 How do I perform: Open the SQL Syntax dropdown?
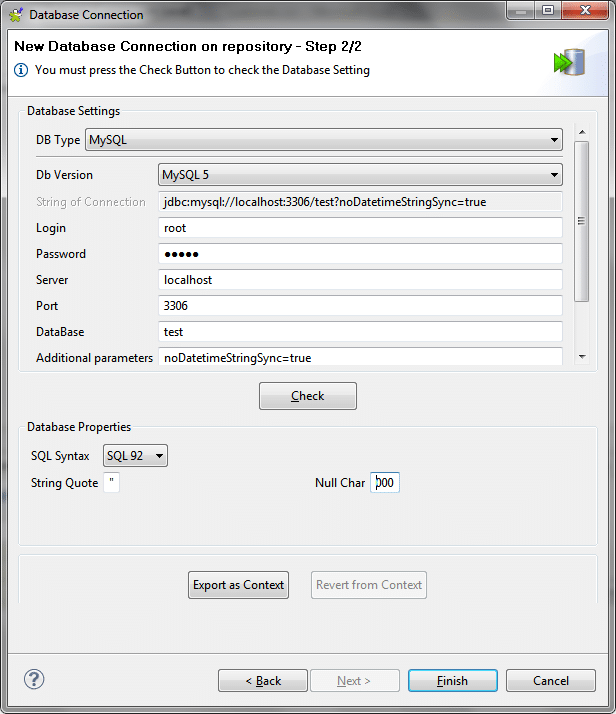click(x=136, y=456)
